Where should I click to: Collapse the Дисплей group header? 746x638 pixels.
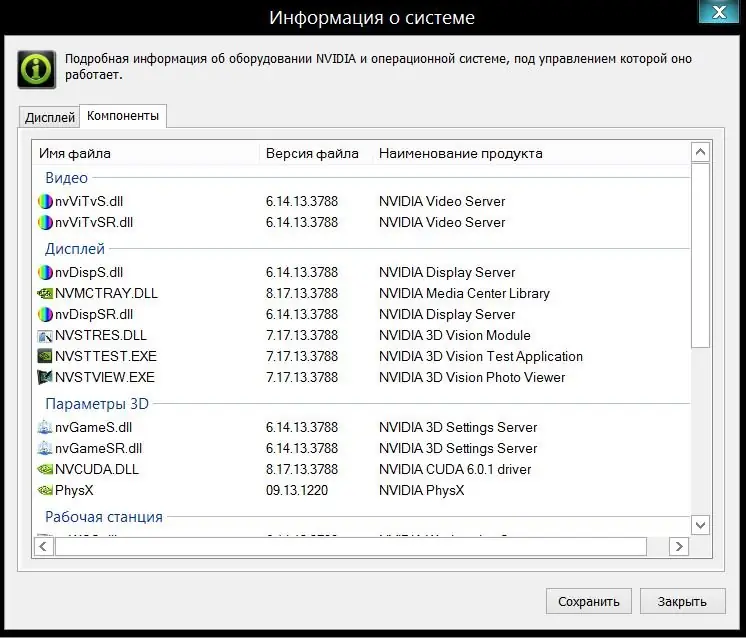tap(74, 249)
